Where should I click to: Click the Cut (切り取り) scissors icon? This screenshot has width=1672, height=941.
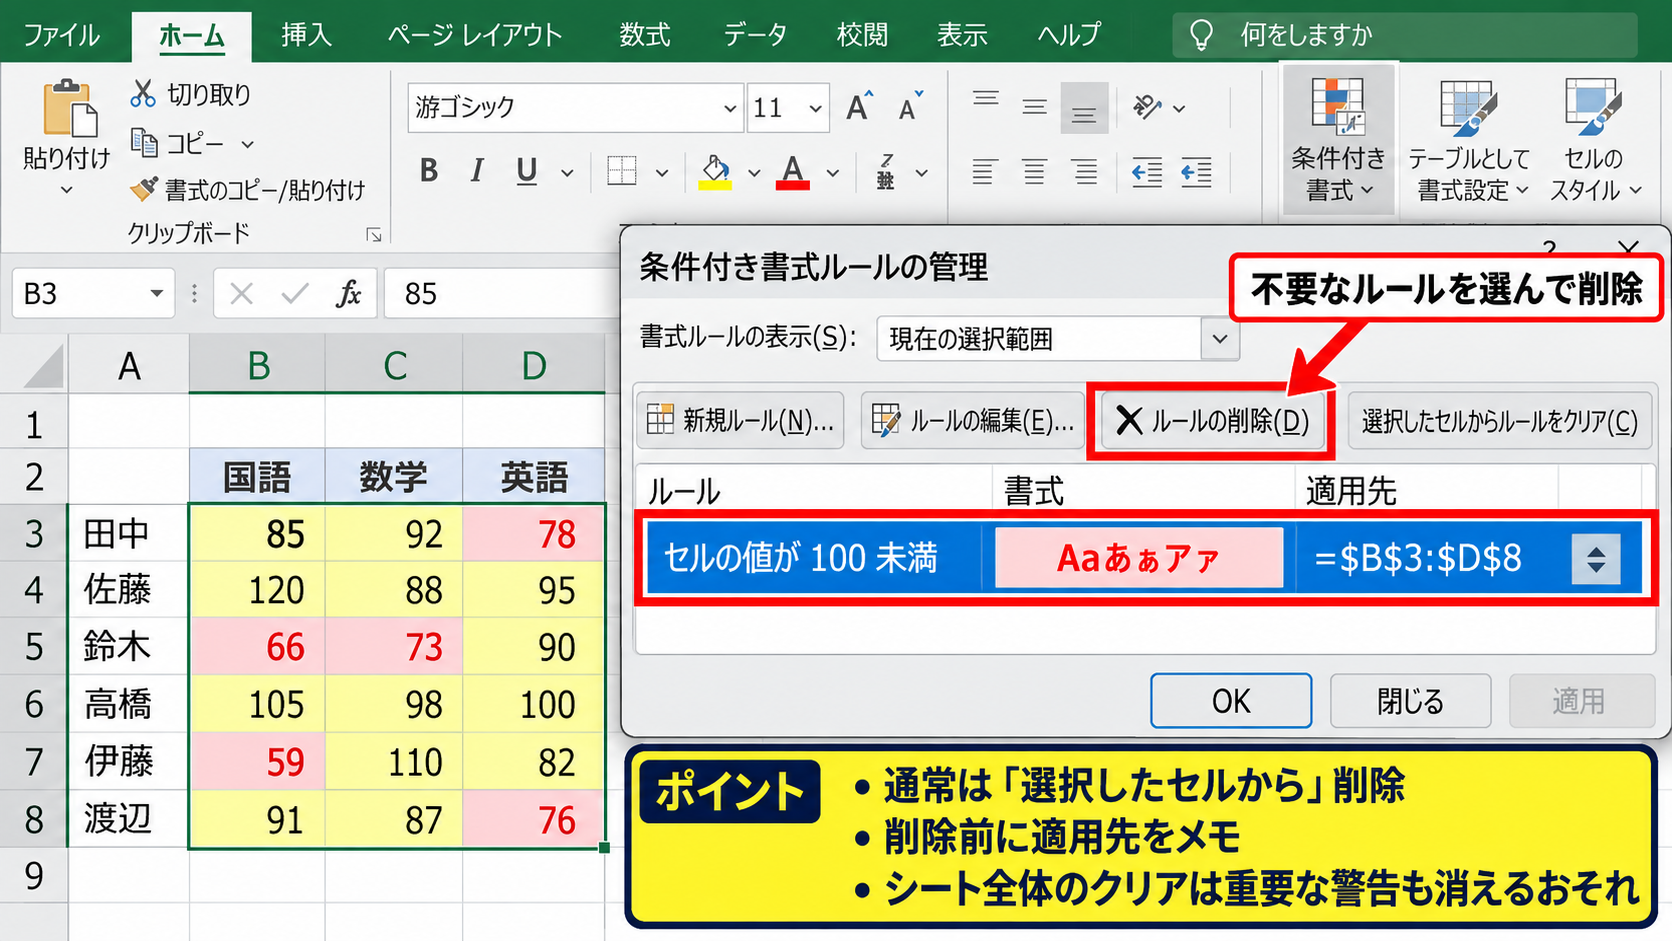(x=143, y=94)
